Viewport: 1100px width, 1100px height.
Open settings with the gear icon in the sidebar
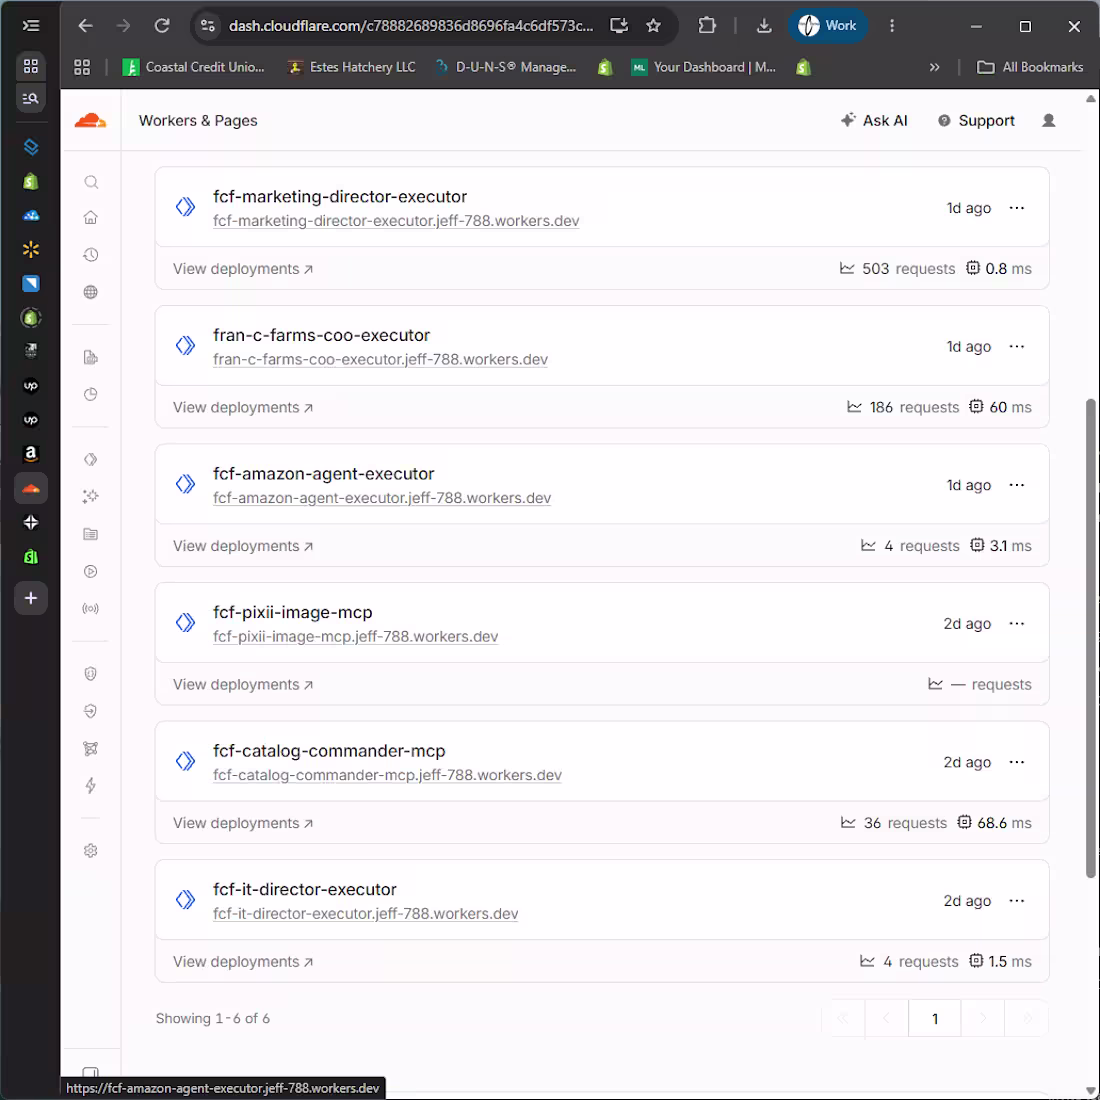pyautogui.click(x=90, y=851)
